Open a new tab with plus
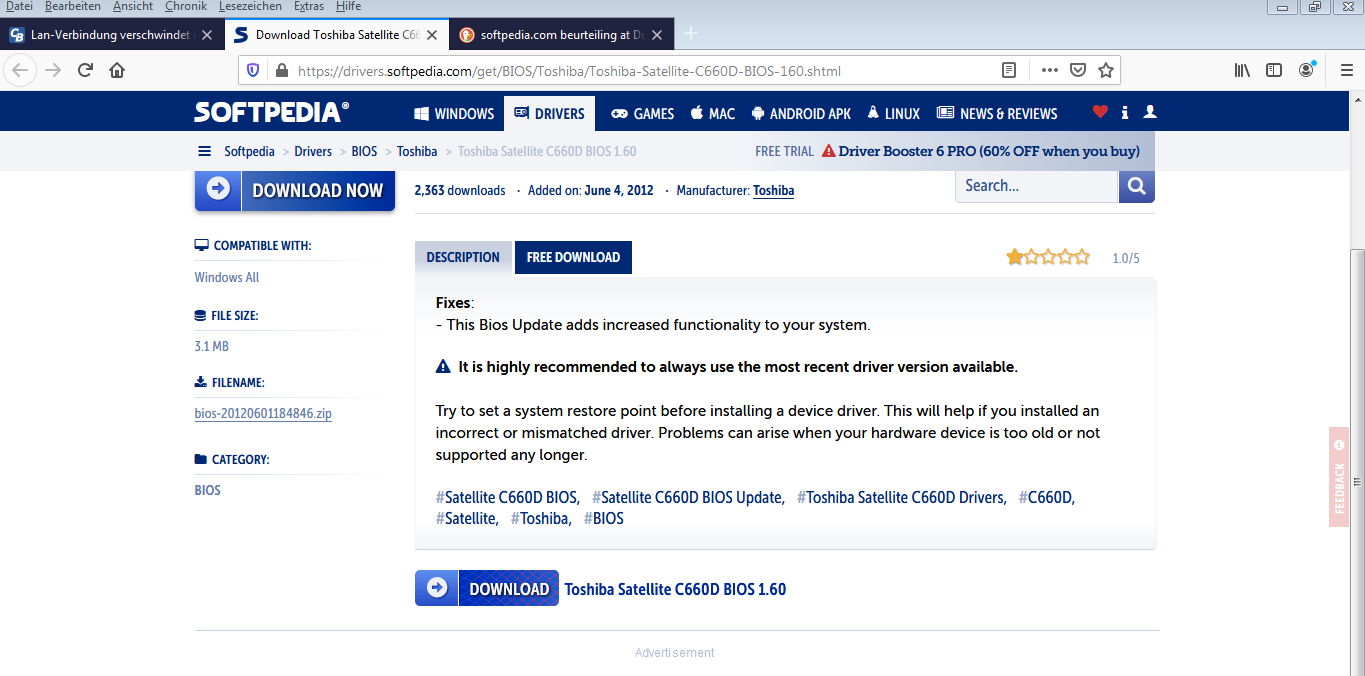Image resolution: width=1365 pixels, height=676 pixels. [x=690, y=34]
